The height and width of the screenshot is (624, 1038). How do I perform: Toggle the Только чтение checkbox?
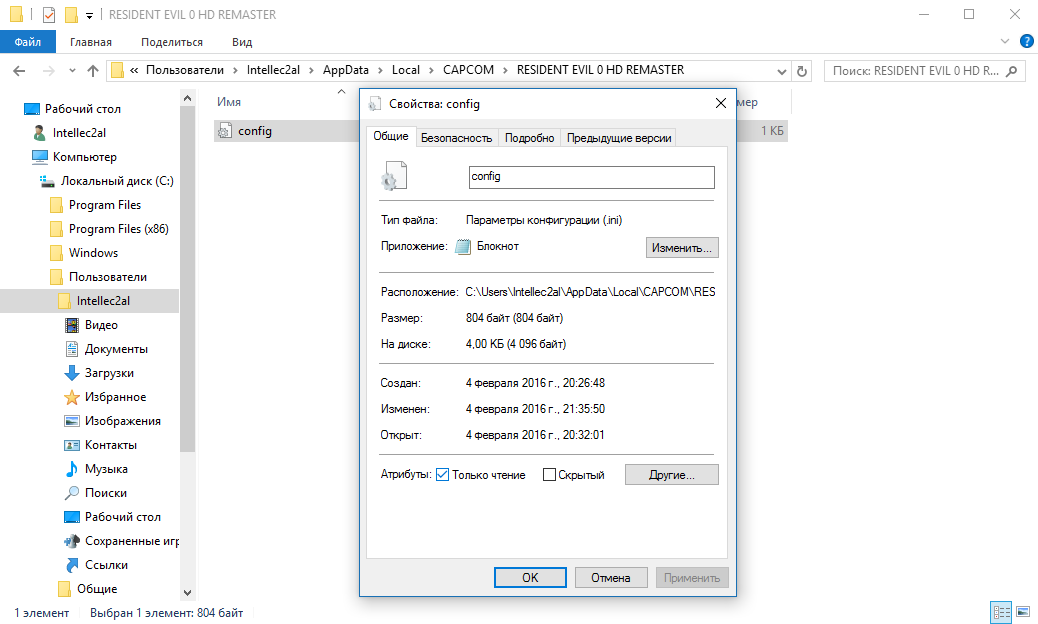pos(442,474)
